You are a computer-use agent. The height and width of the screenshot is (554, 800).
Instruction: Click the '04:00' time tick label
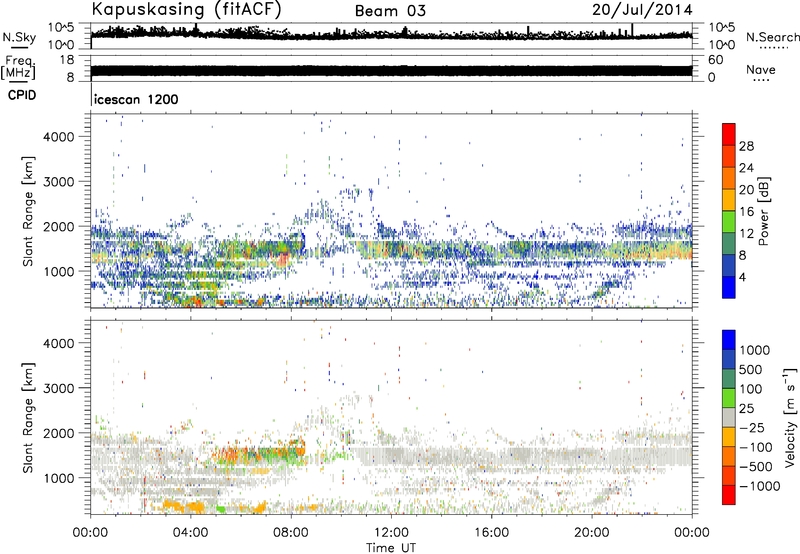point(191,533)
